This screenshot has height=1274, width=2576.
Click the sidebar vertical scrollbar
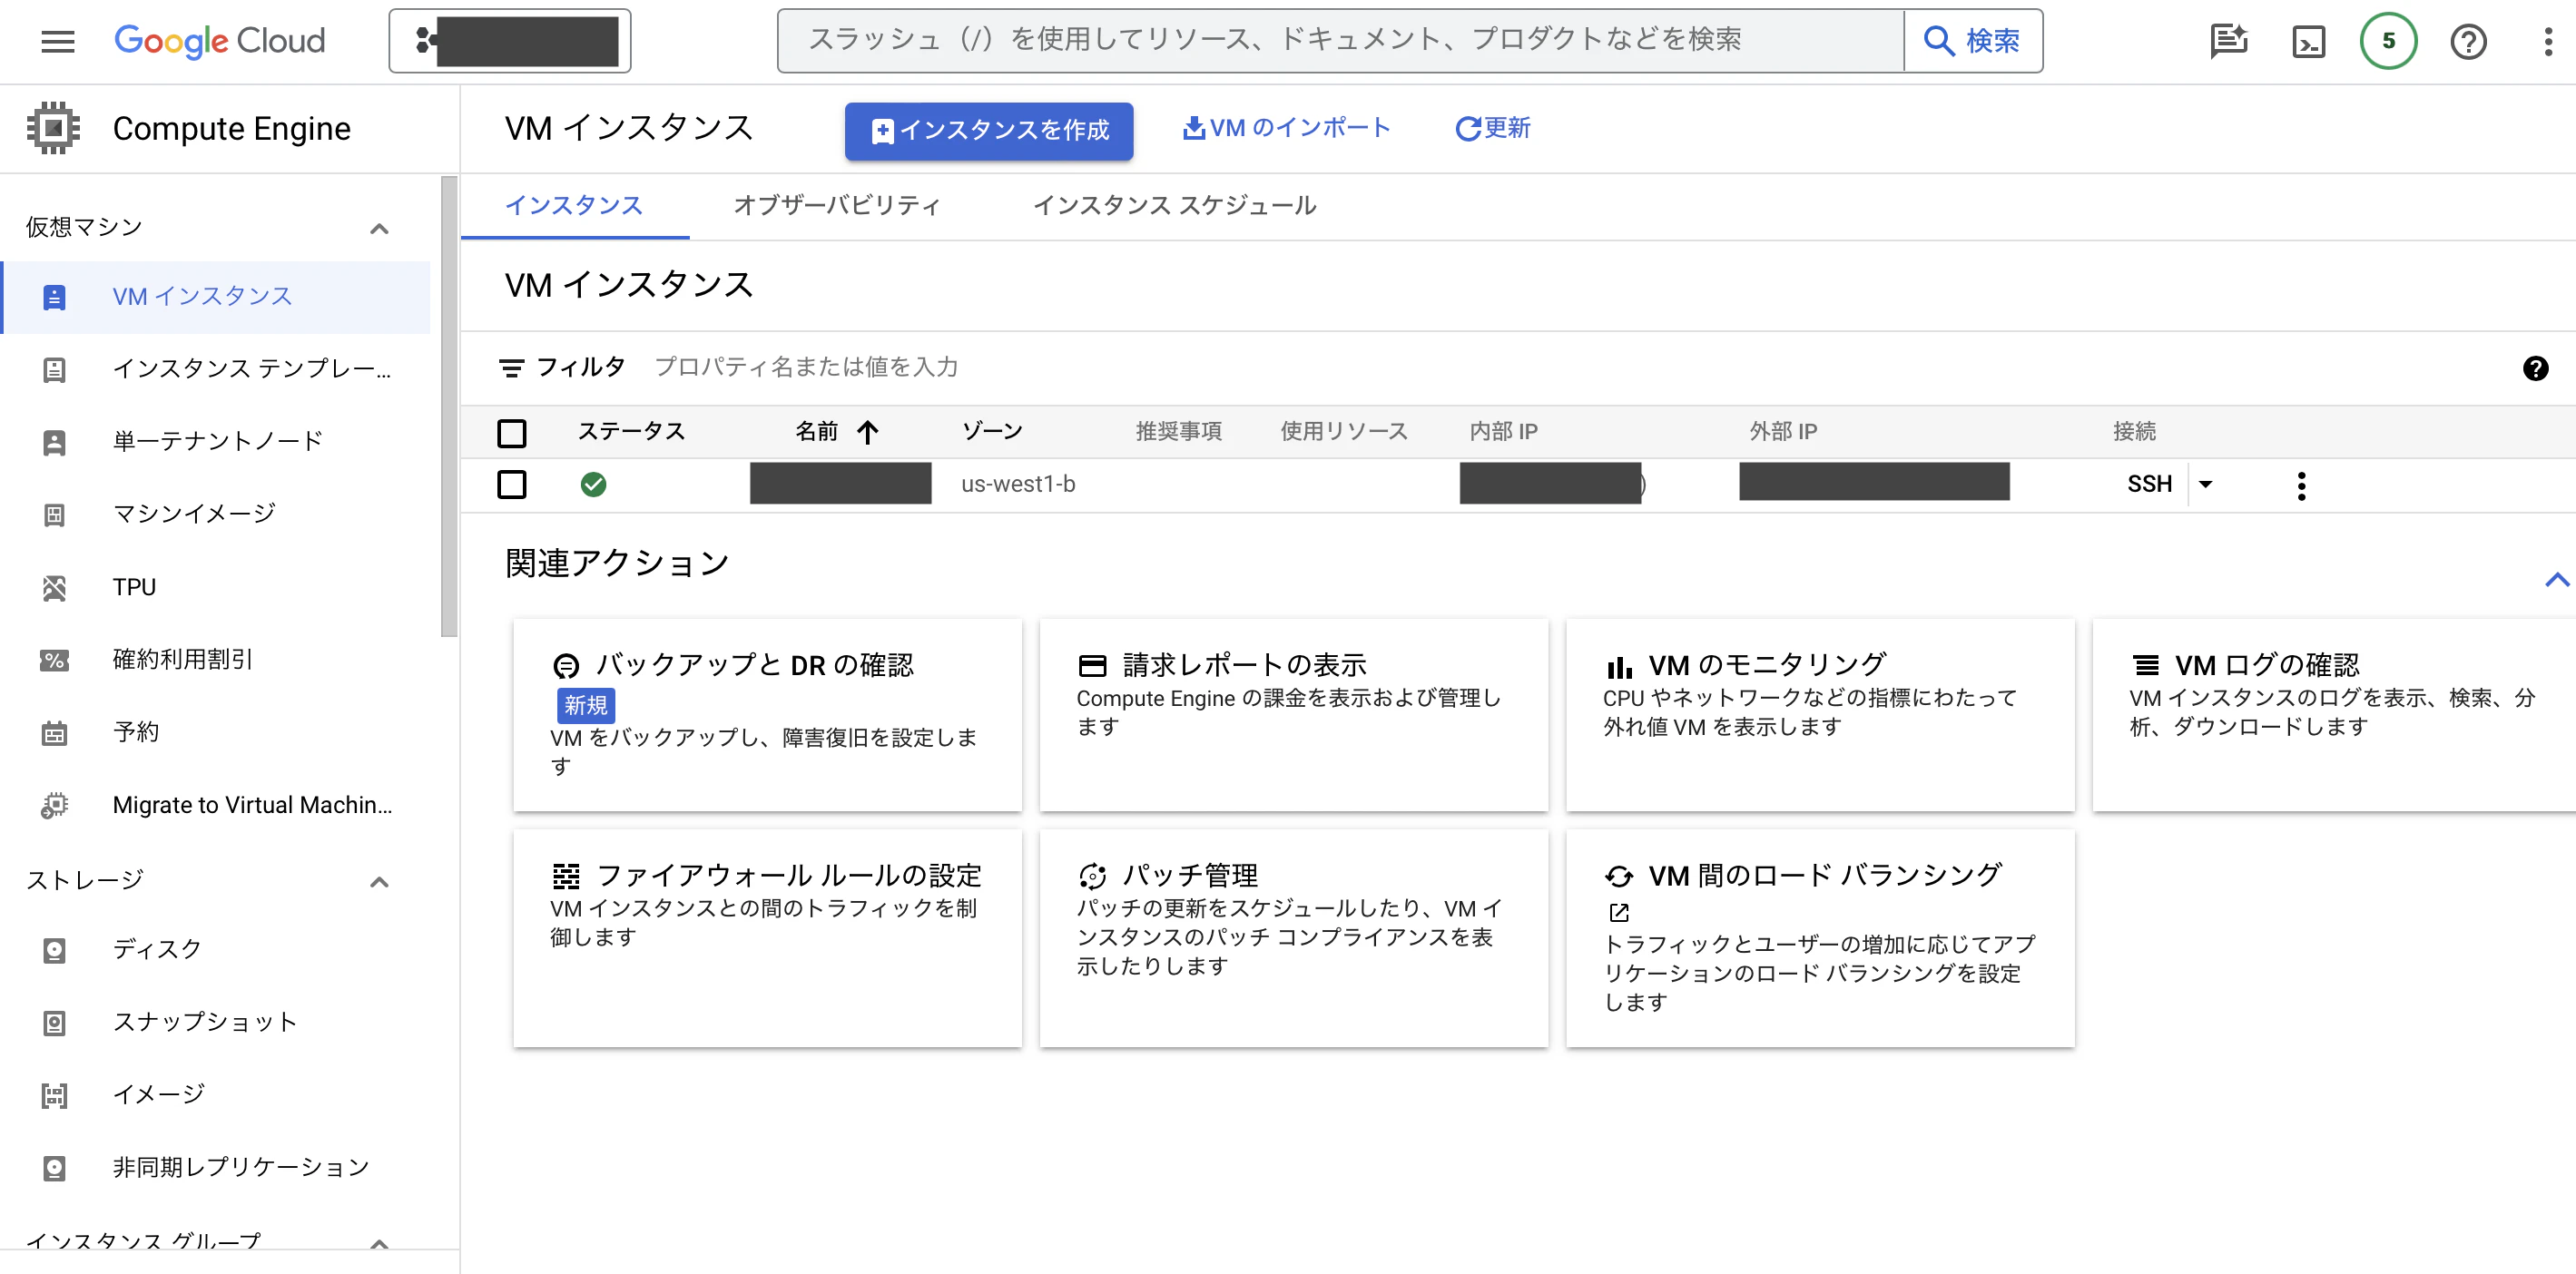click(449, 405)
